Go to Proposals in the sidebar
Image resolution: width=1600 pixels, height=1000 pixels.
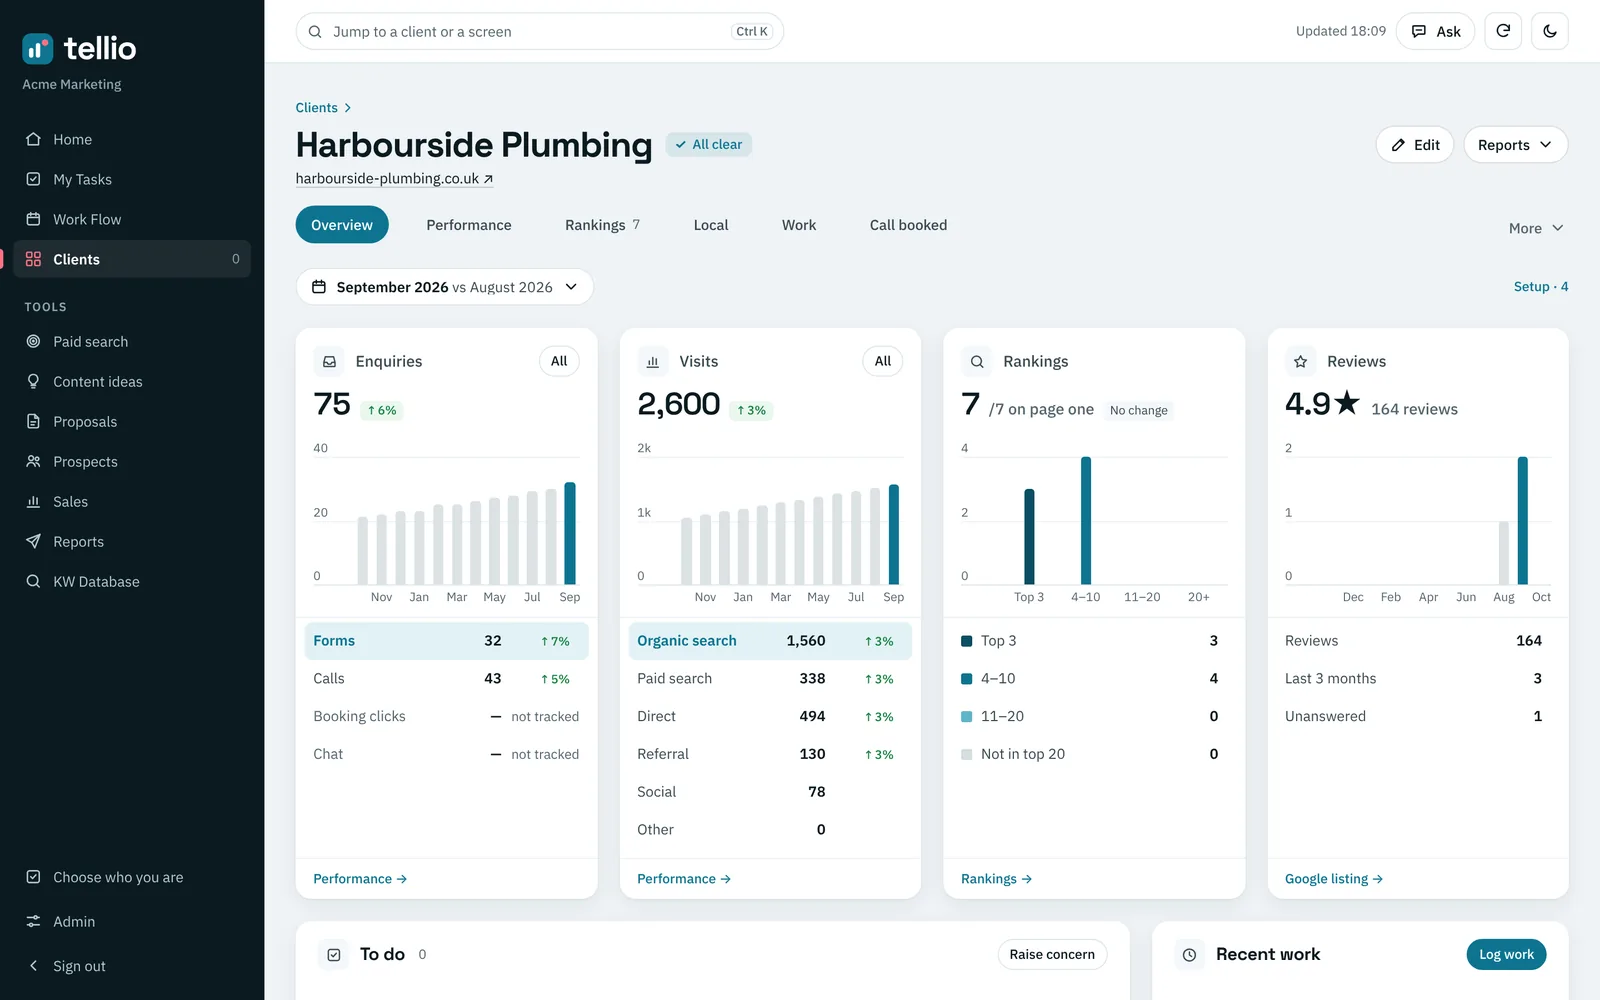[x=132, y=422]
